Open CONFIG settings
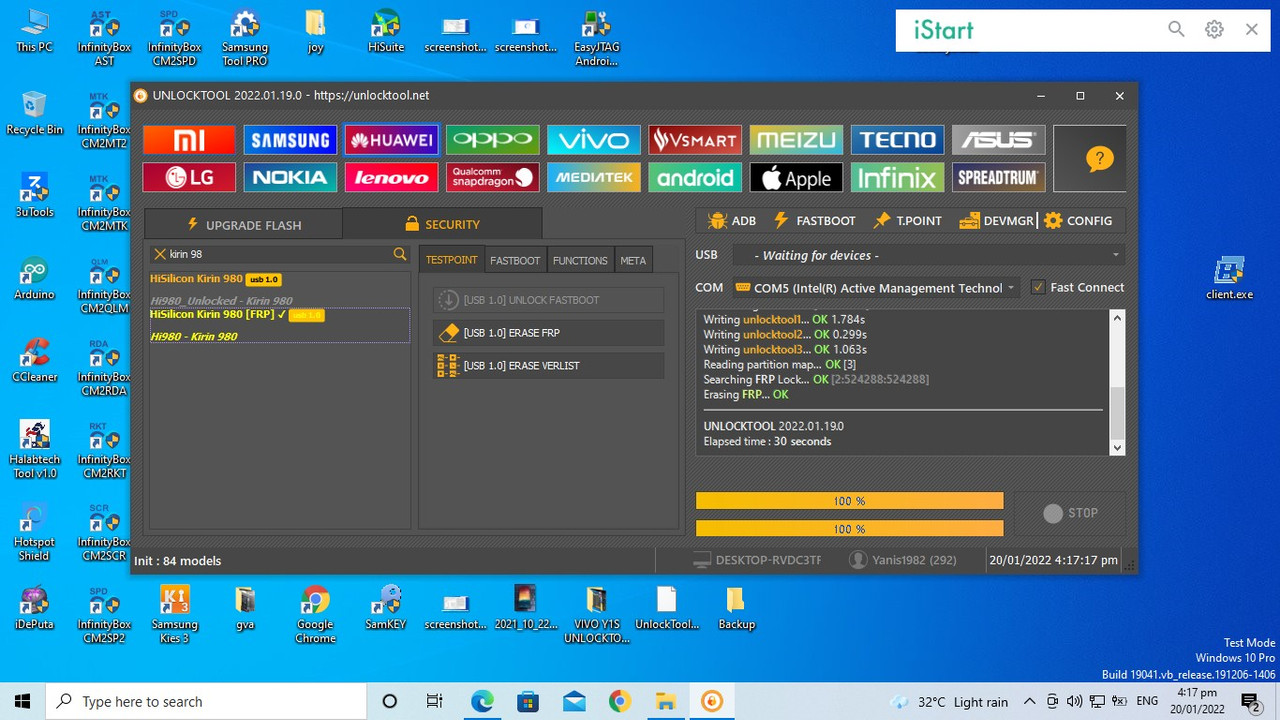 pyautogui.click(x=1078, y=221)
